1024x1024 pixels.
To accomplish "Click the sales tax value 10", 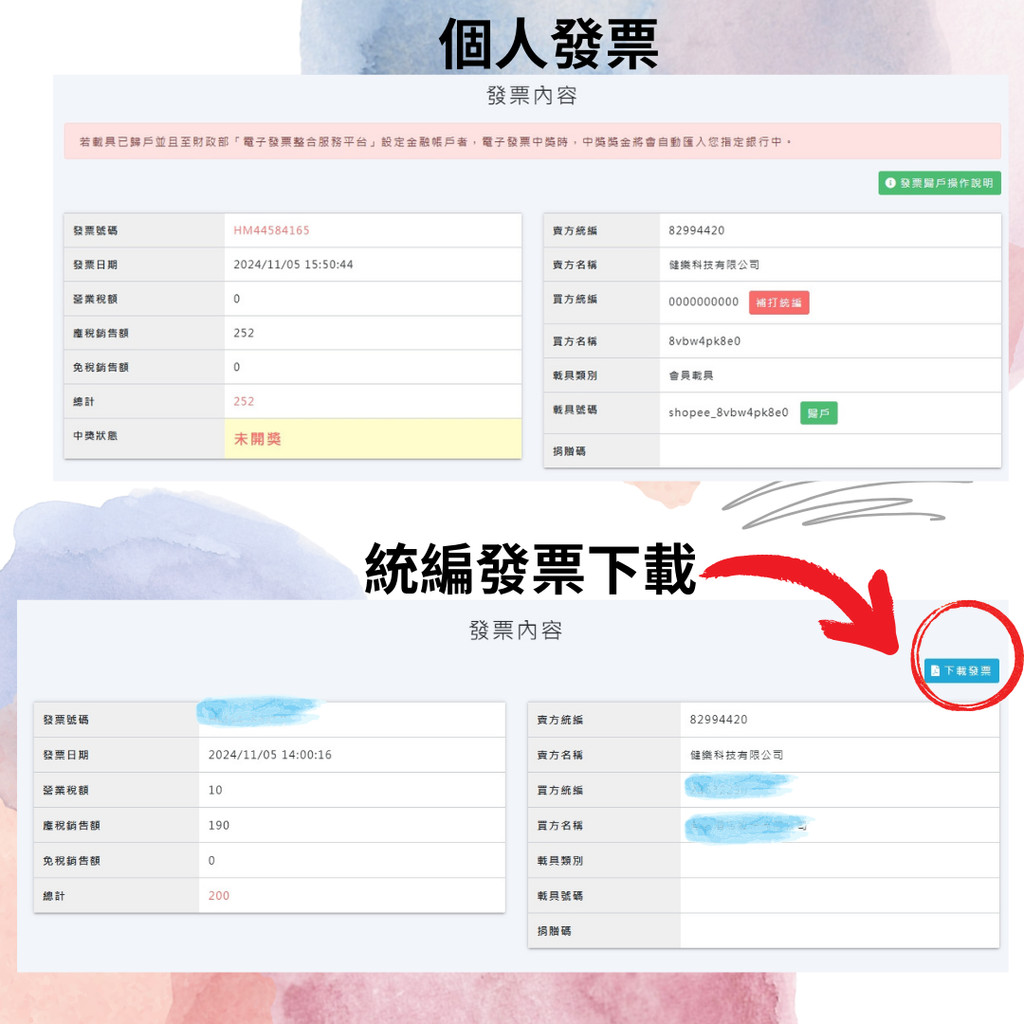I will click(215, 791).
